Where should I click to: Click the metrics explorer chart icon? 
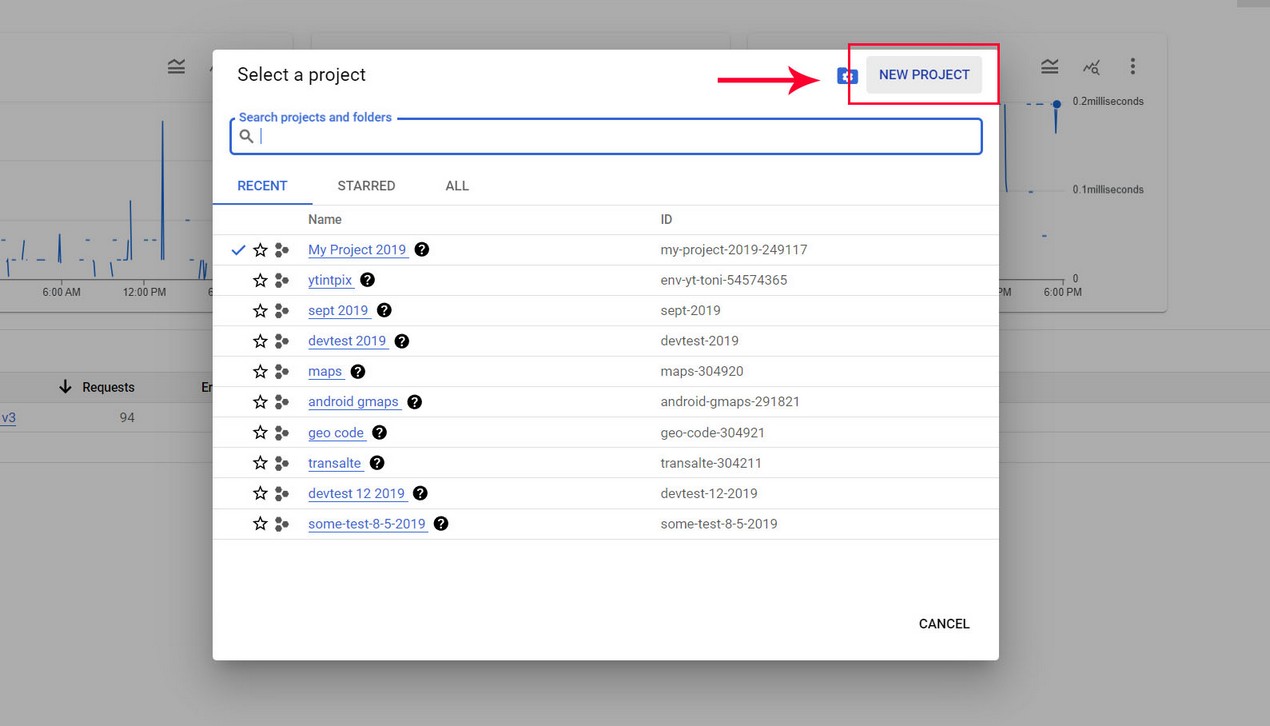pos(1091,67)
